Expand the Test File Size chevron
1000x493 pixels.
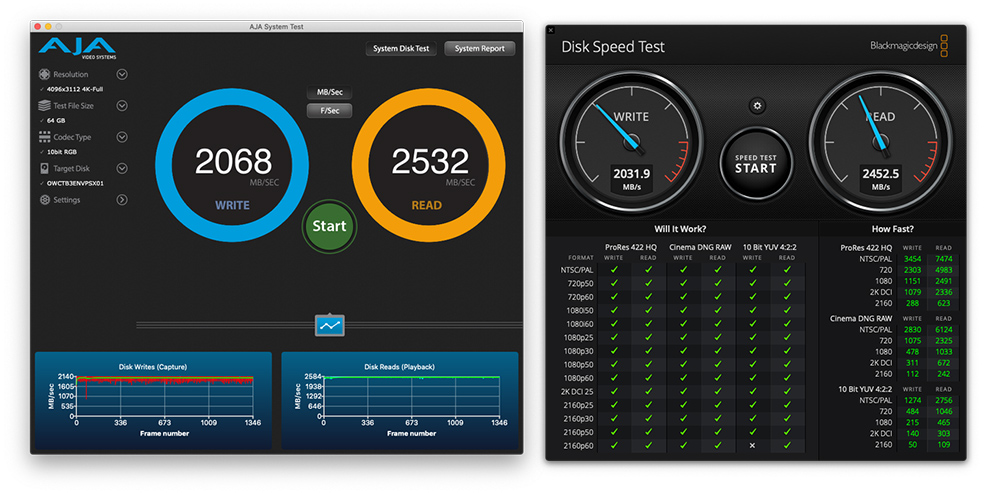(x=122, y=106)
